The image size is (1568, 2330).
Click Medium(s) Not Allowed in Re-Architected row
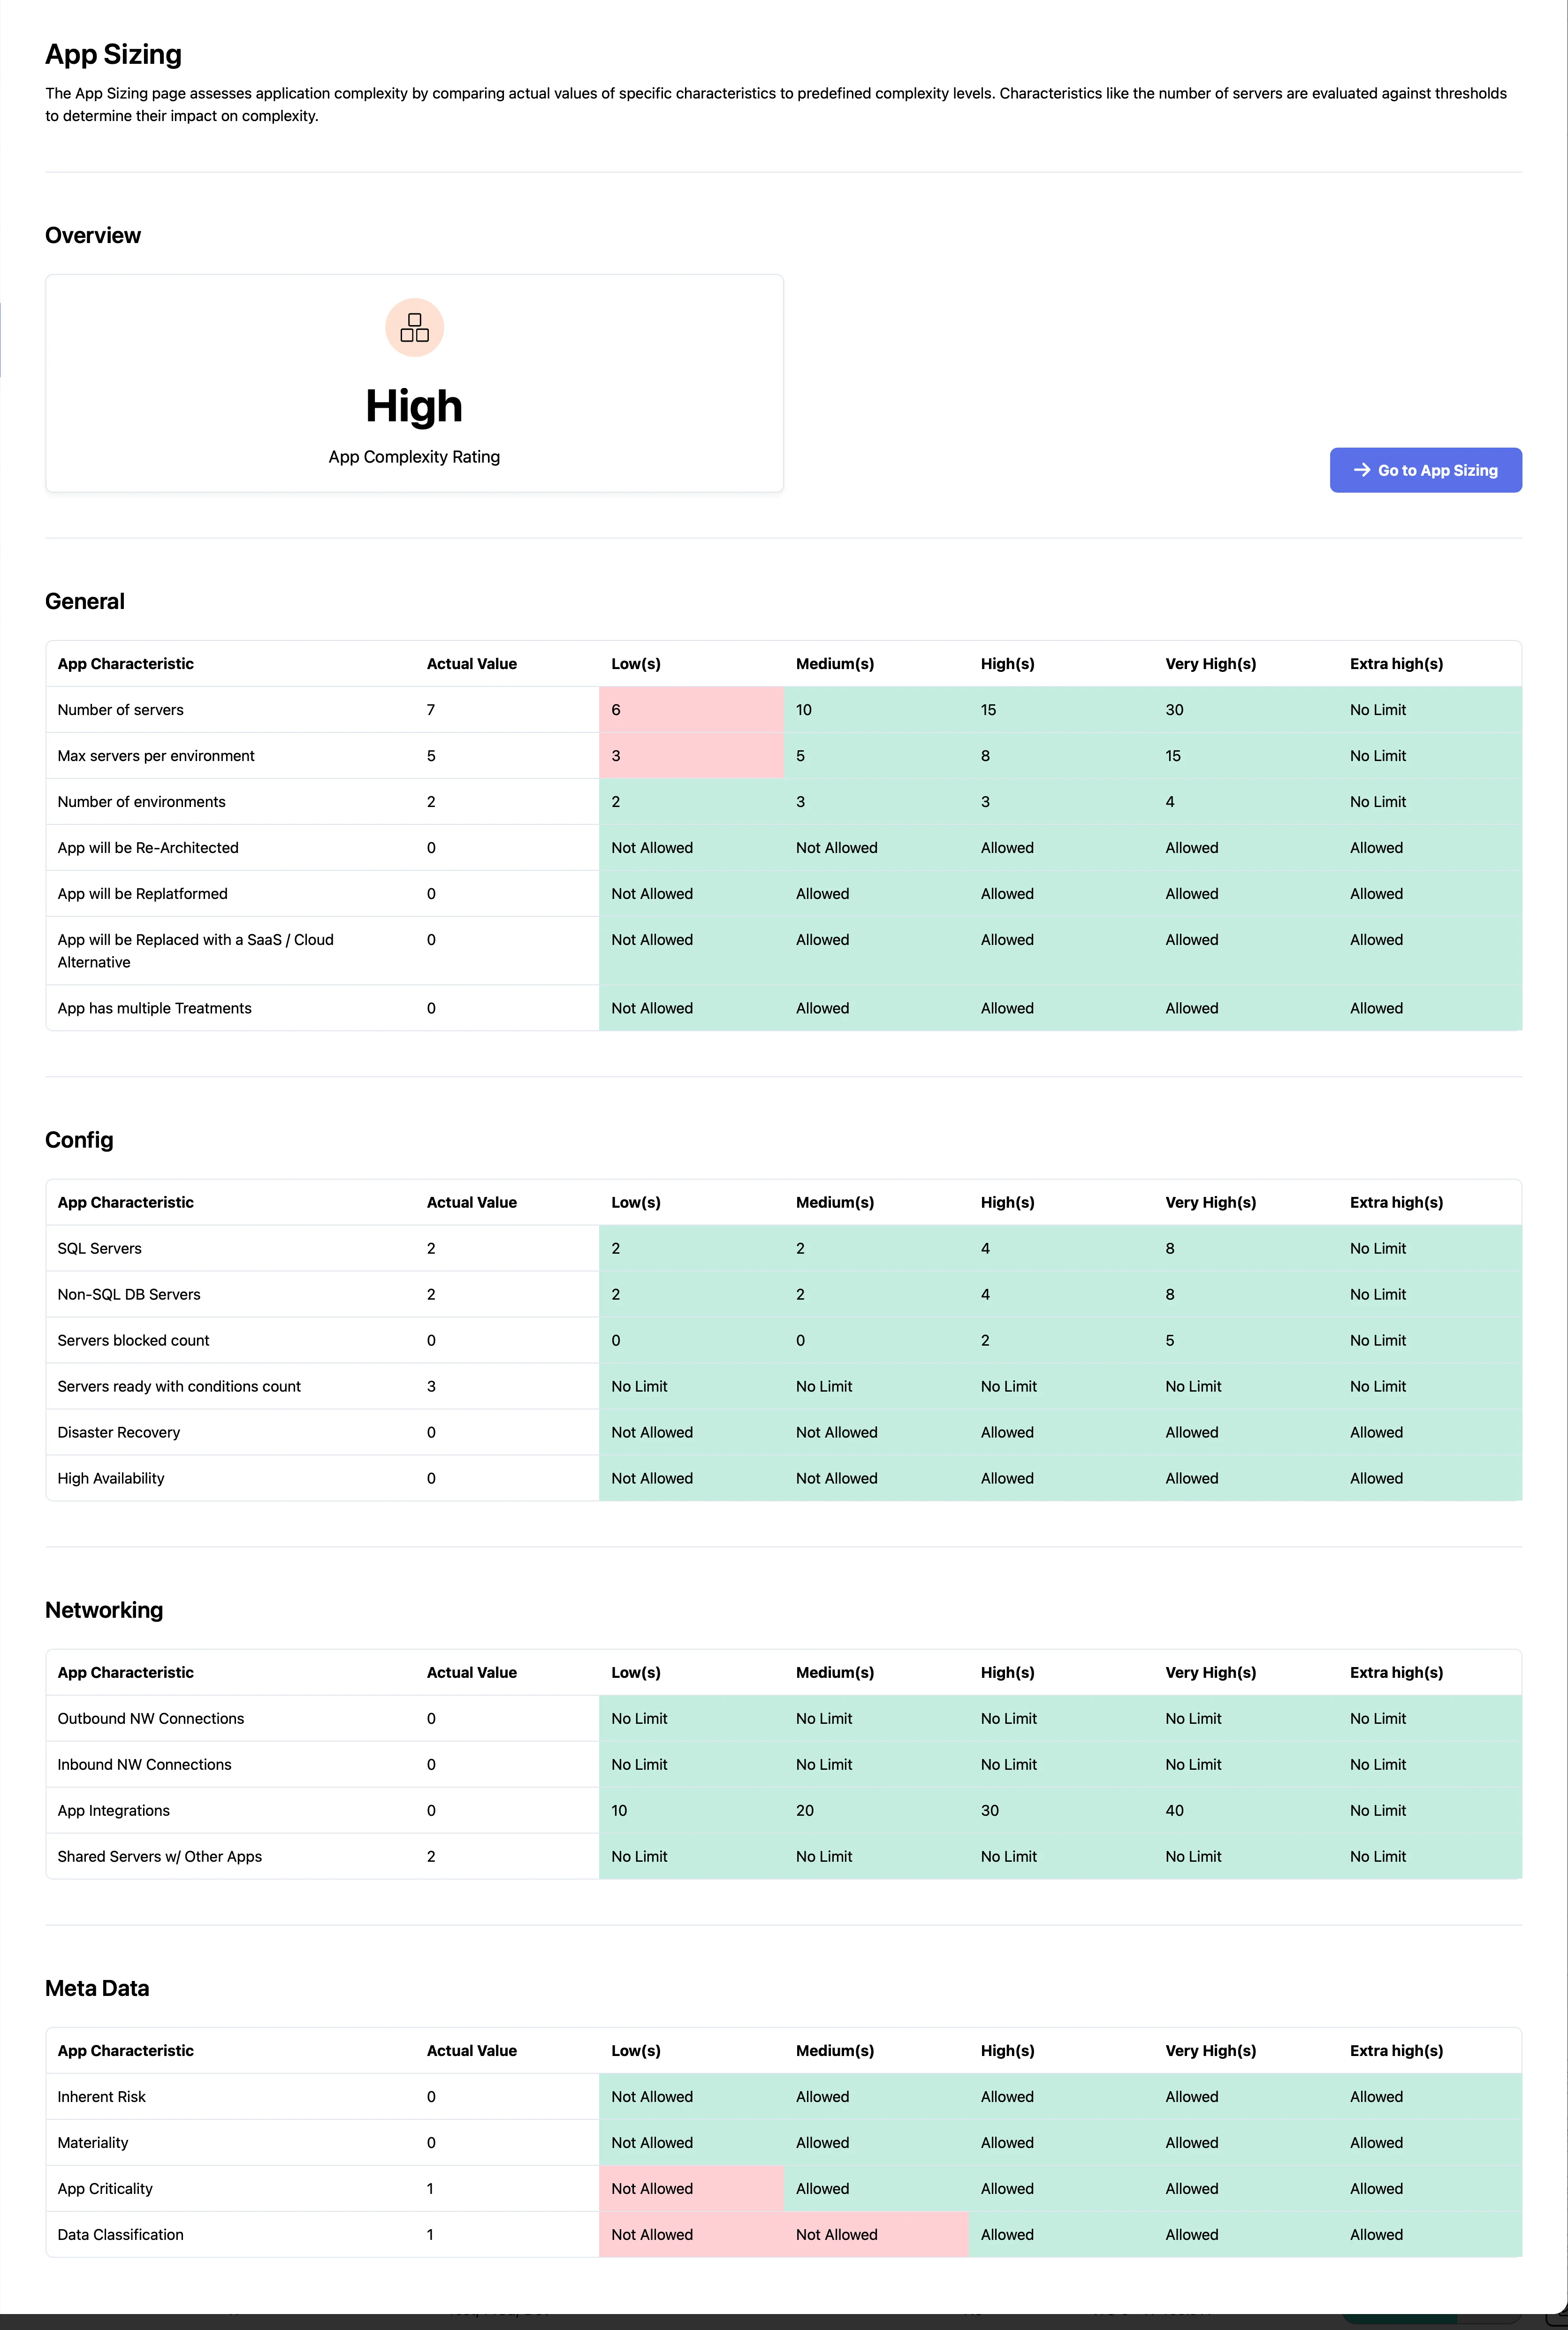pyautogui.click(x=837, y=848)
